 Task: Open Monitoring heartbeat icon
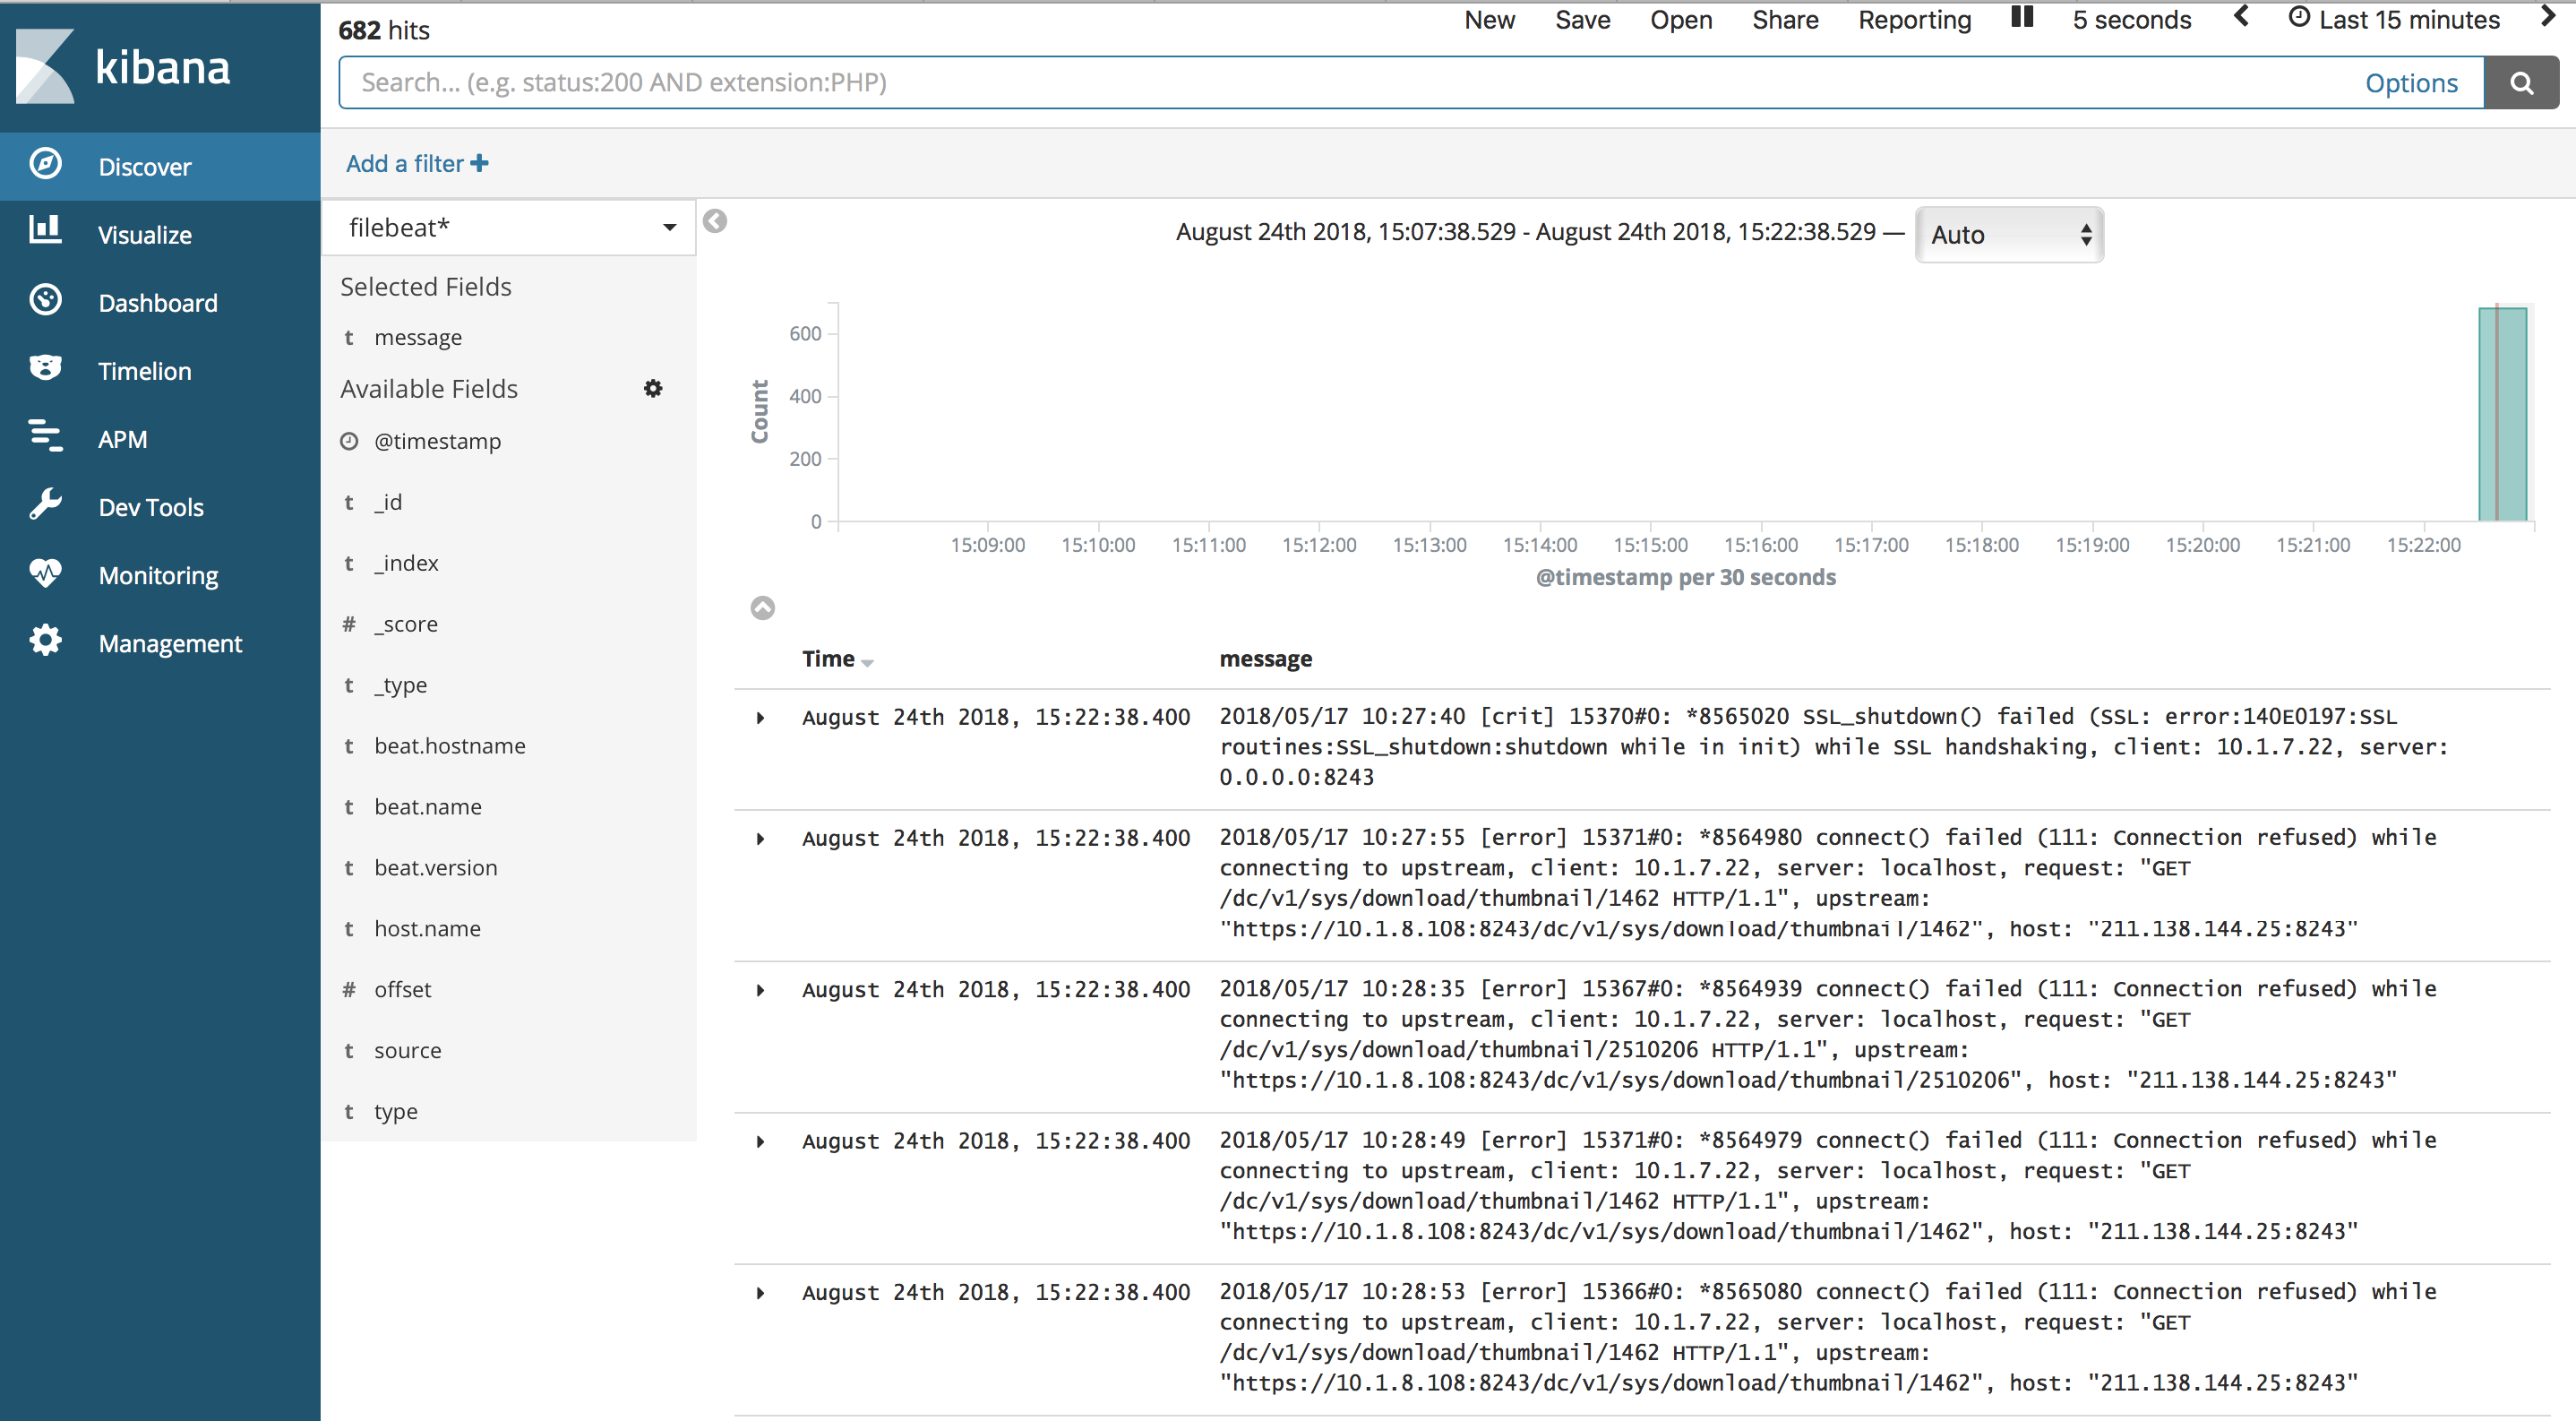click(45, 573)
